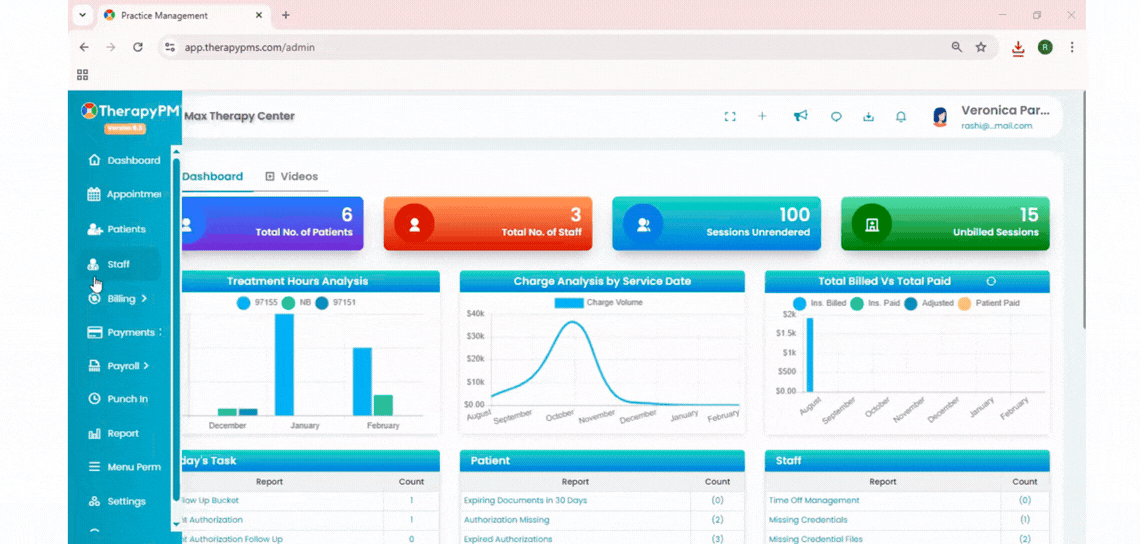Click refresh icon on Total Billed Vs Total Paid
This screenshot has height=544, width=1140.
(x=990, y=281)
